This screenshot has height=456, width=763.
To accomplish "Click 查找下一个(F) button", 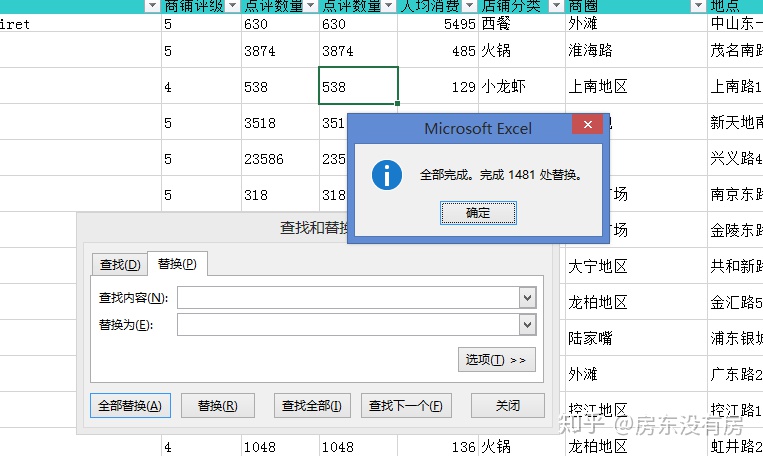I will point(406,405).
